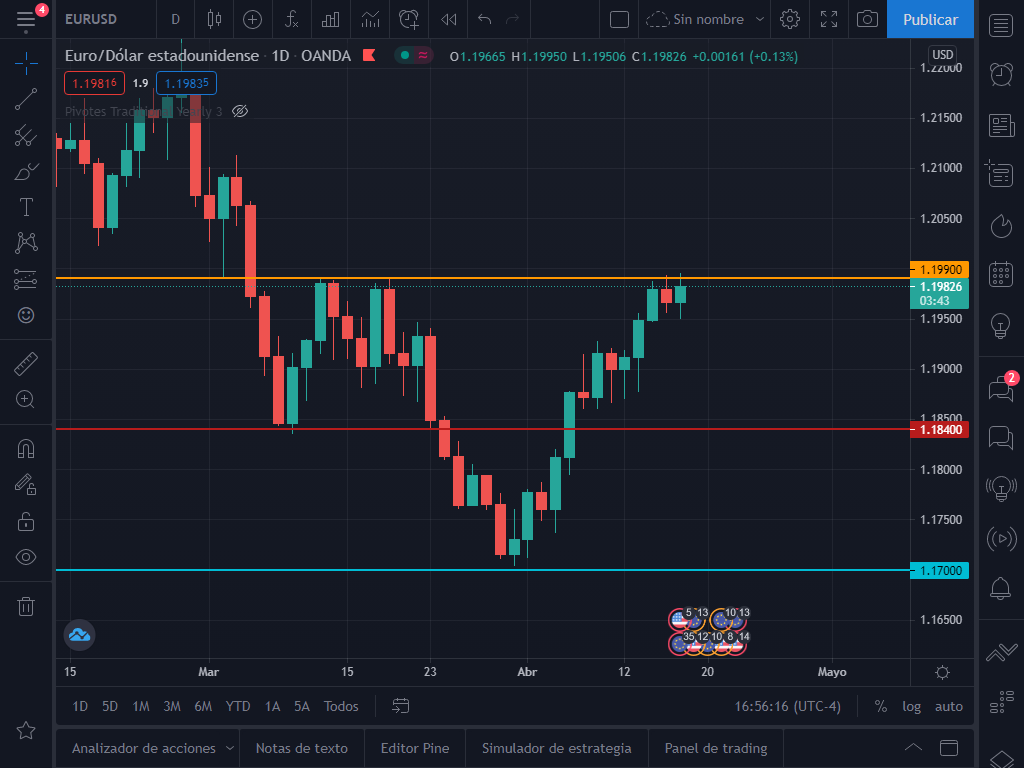This screenshot has height=768, width=1024.
Task: Open the time axis settings gear
Action: click(x=942, y=672)
